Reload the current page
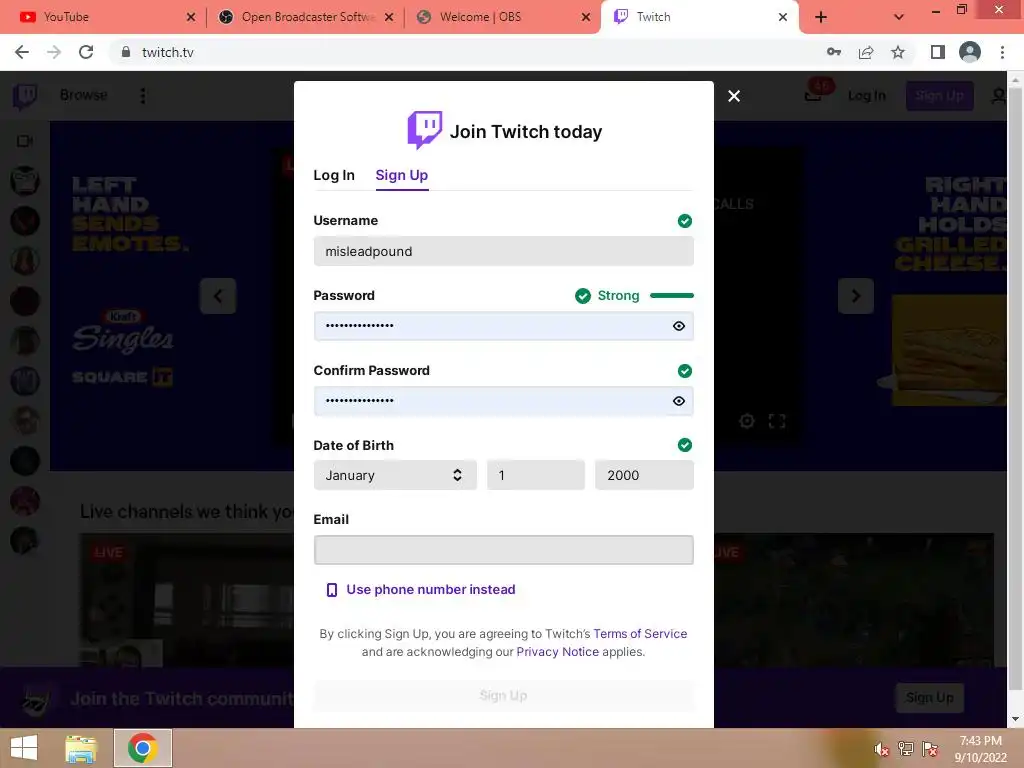This screenshot has width=1024, height=768. pyautogui.click(x=86, y=52)
